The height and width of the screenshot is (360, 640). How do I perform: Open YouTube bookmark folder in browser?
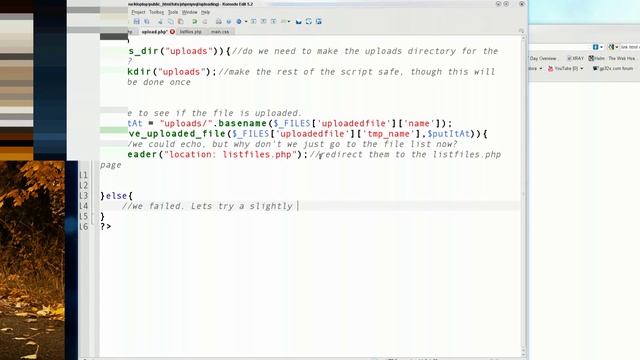coord(565,69)
